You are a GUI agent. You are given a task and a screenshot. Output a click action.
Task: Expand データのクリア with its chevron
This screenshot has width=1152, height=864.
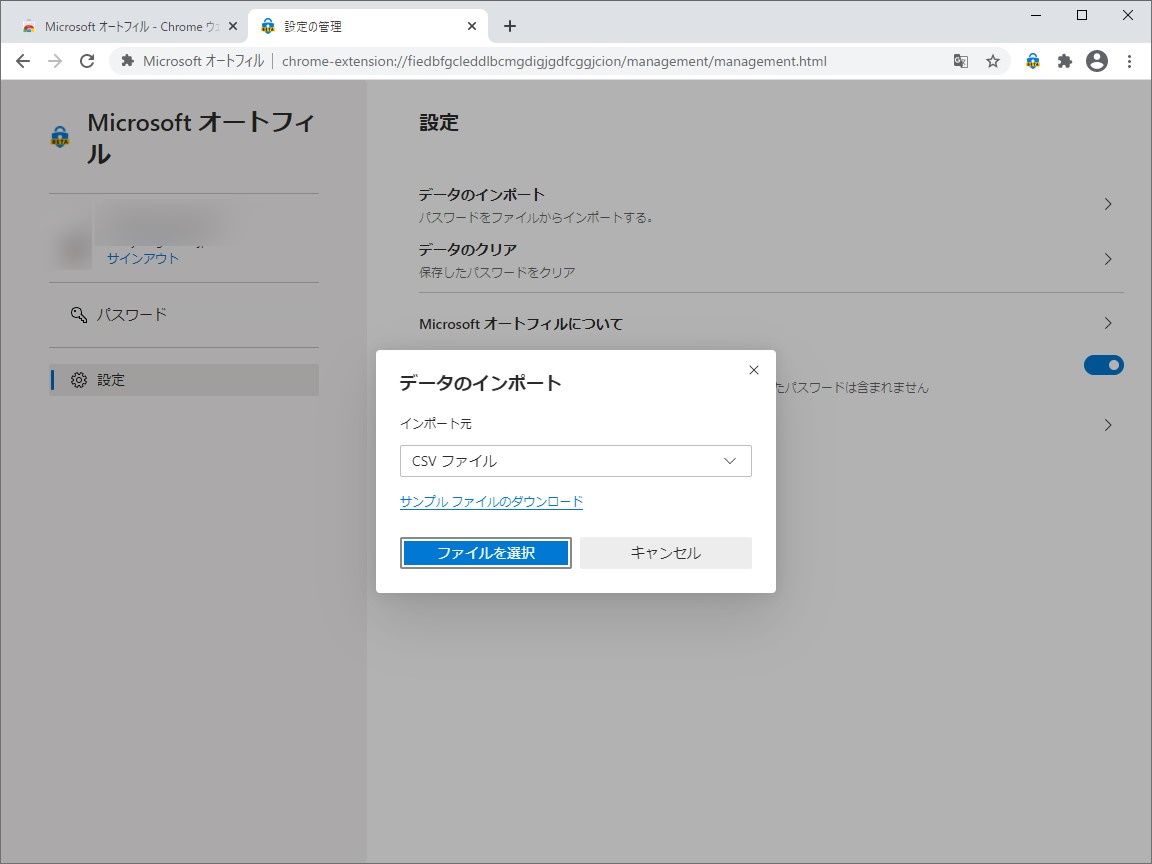point(1108,259)
